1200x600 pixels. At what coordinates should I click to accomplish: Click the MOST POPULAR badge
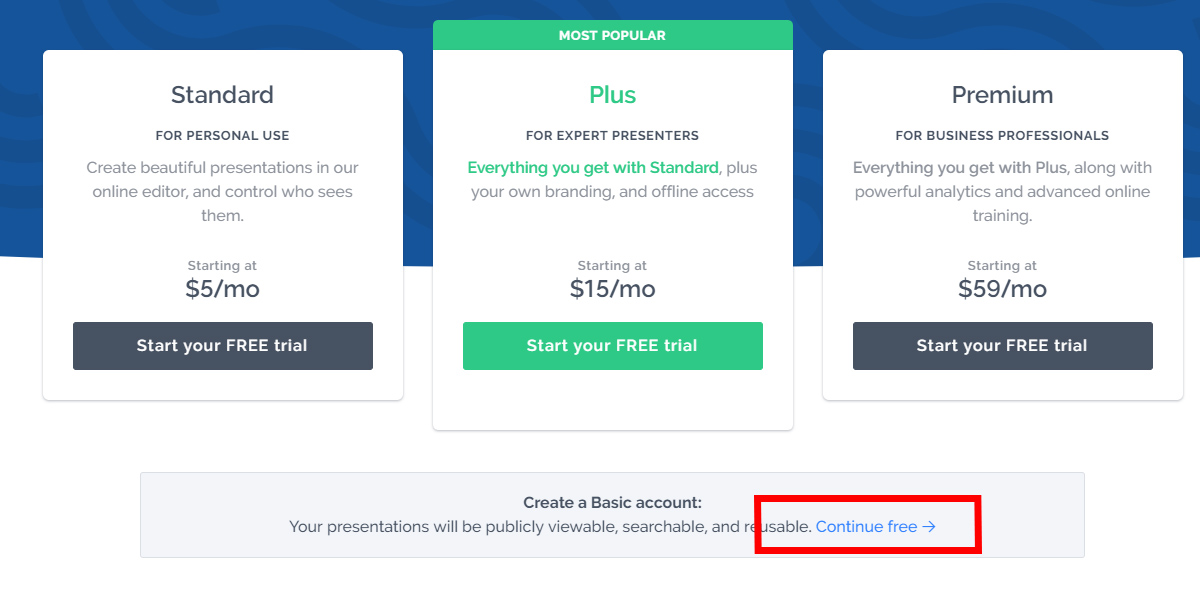(612, 36)
